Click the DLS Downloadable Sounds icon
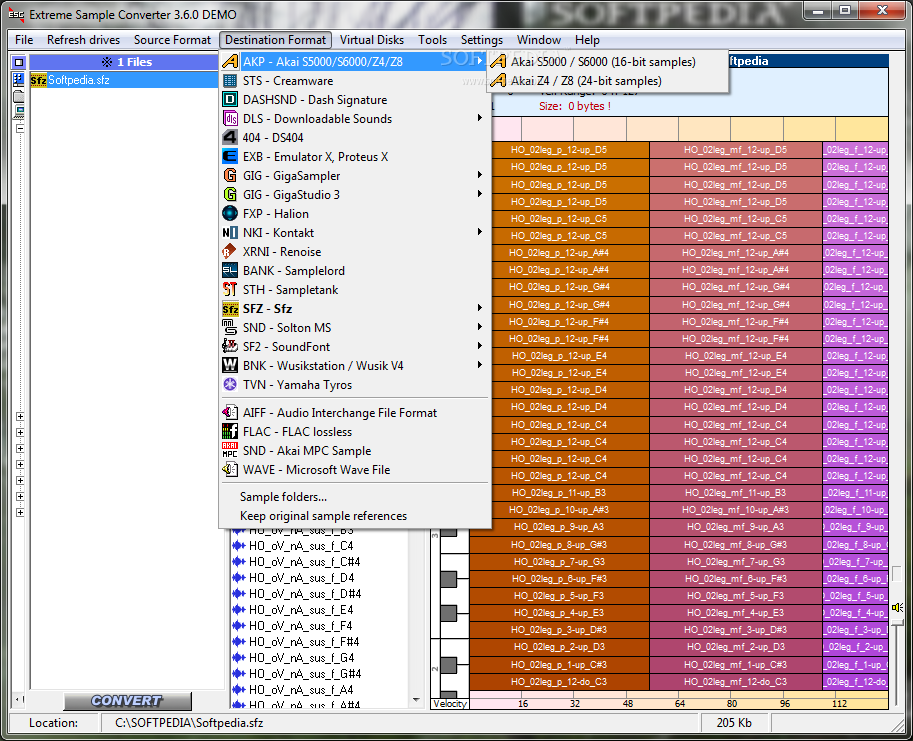This screenshot has width=913, height=741. (x=231, y=119)
